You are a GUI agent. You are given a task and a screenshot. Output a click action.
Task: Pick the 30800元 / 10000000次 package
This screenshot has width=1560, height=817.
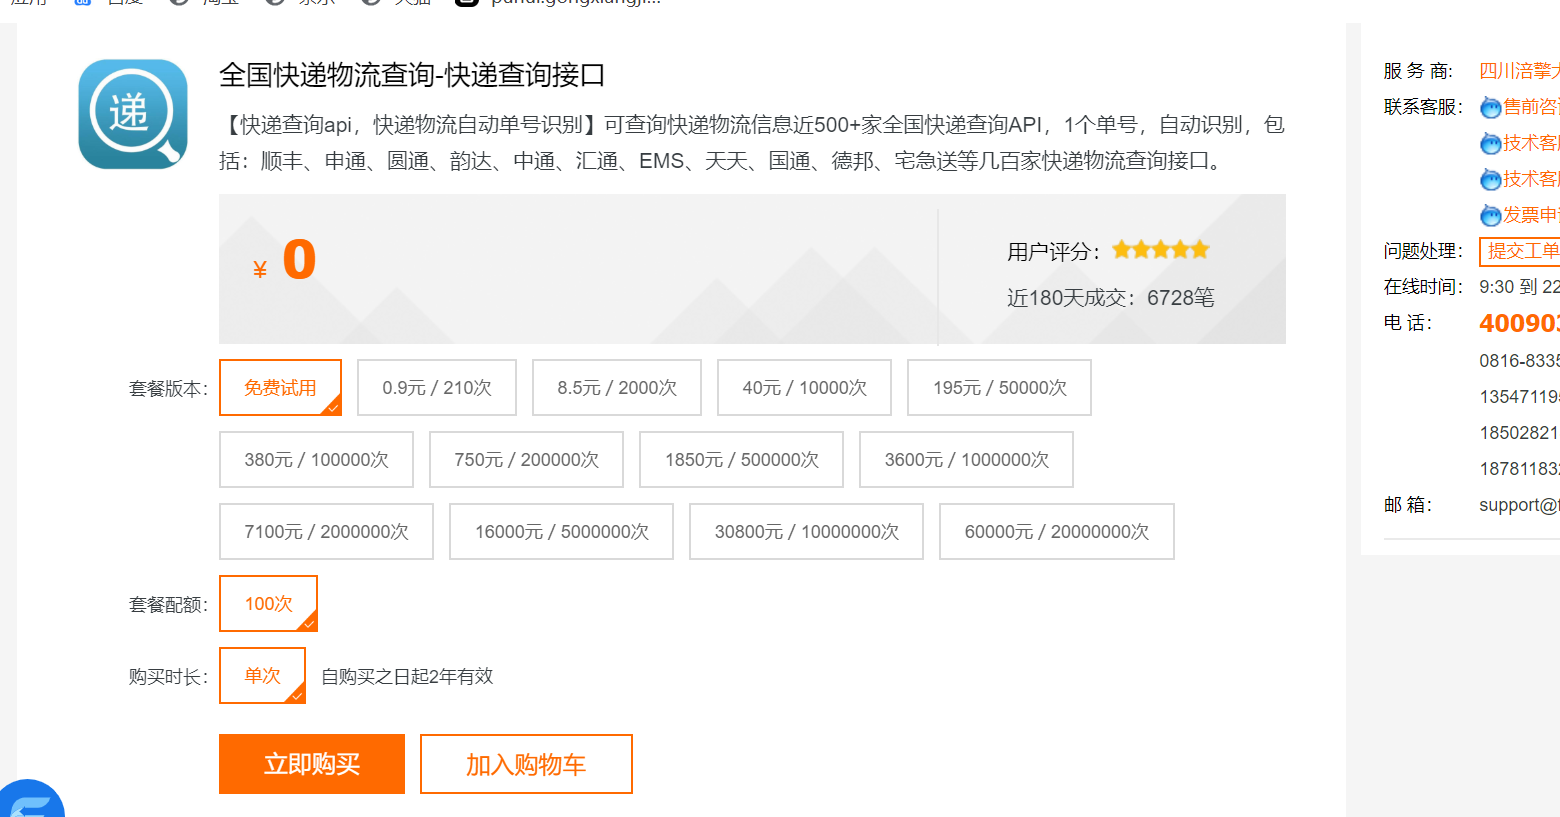click(x=806, y=531)
